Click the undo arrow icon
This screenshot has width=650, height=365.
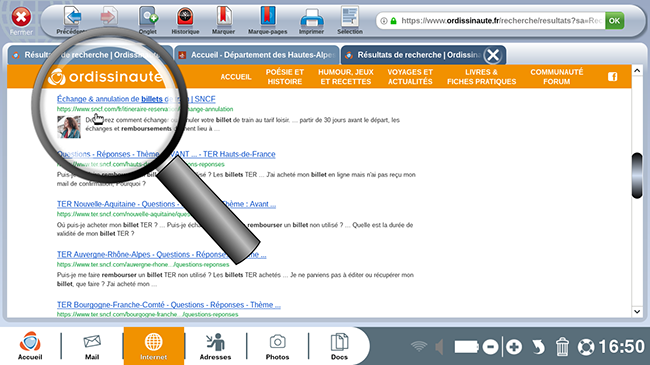[538, 347]
